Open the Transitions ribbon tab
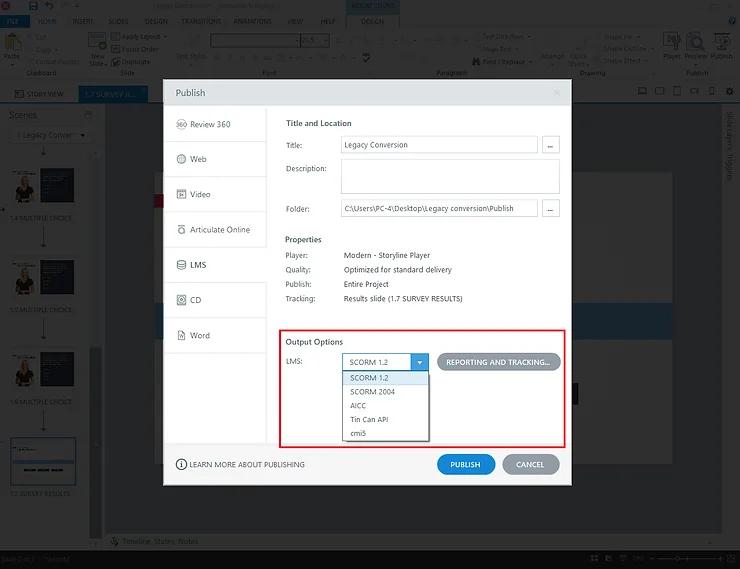The width and height of the screenshot is (740, 569). [x=202, y=21]
